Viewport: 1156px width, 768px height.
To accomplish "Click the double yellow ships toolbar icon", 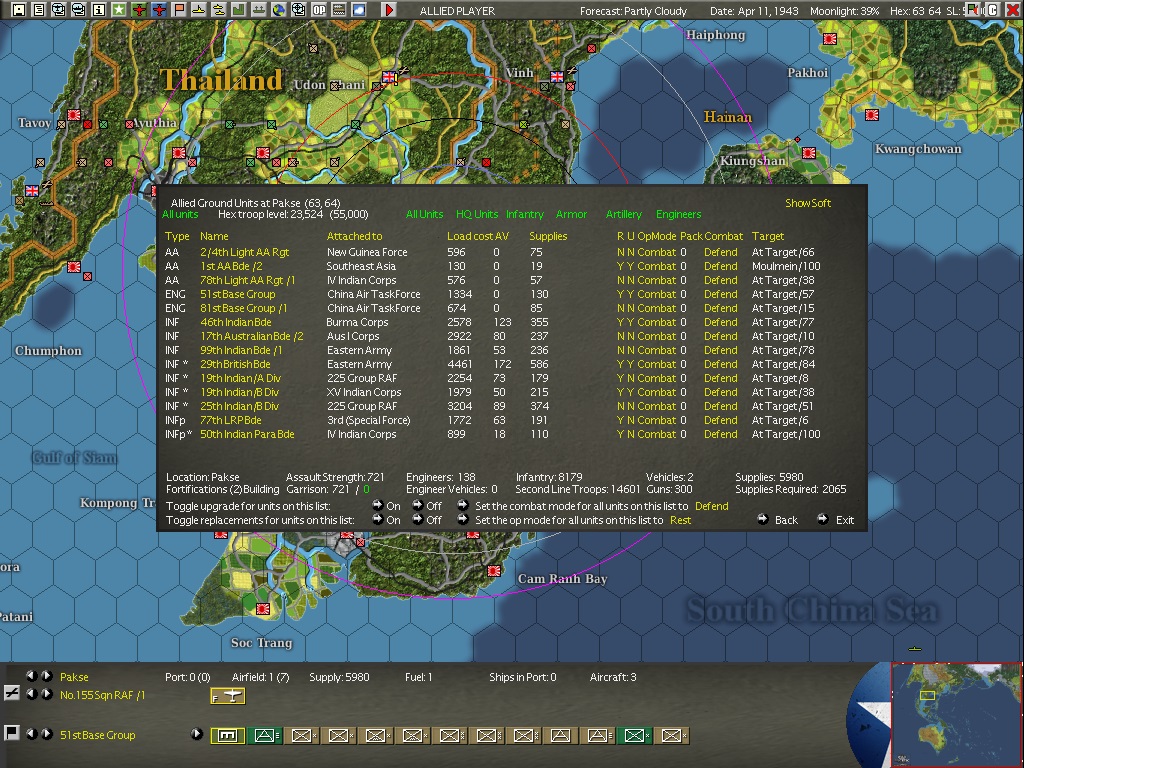I will click(x=218, y=10).
